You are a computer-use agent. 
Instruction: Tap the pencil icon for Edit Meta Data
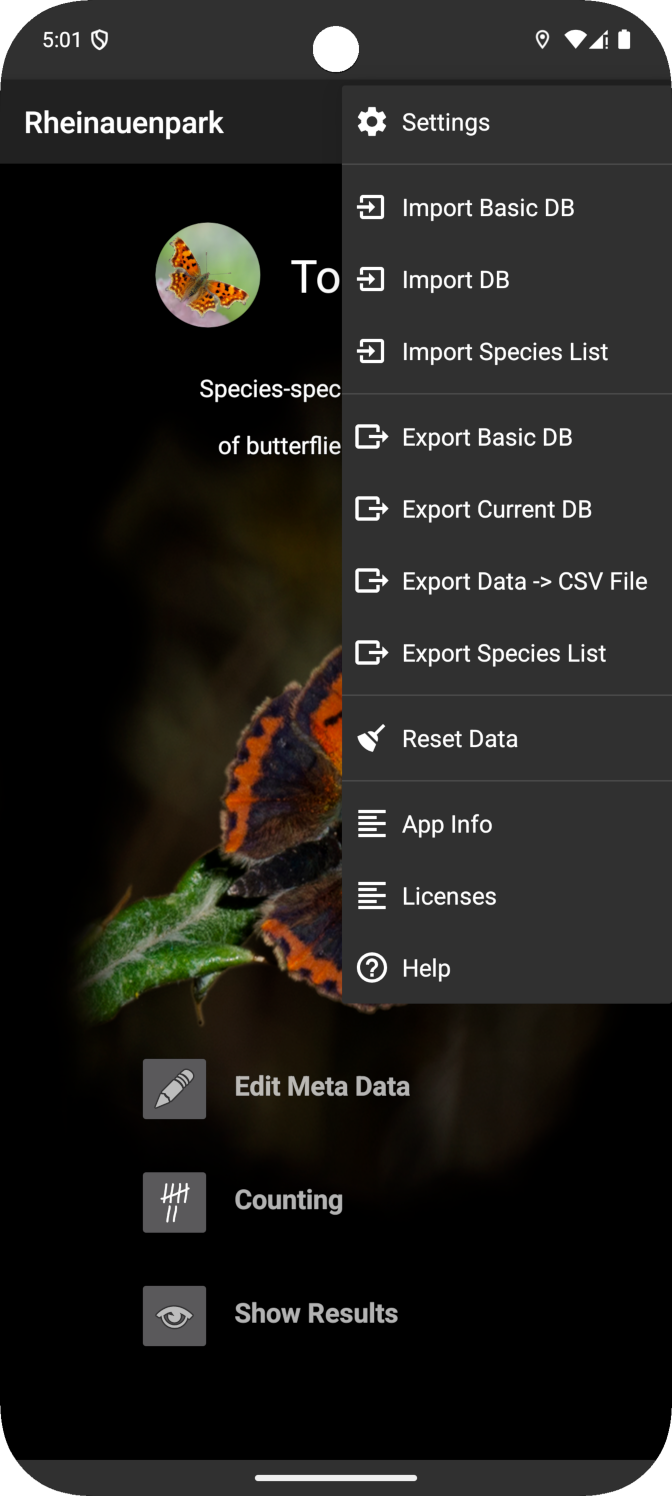(174, 1088)
